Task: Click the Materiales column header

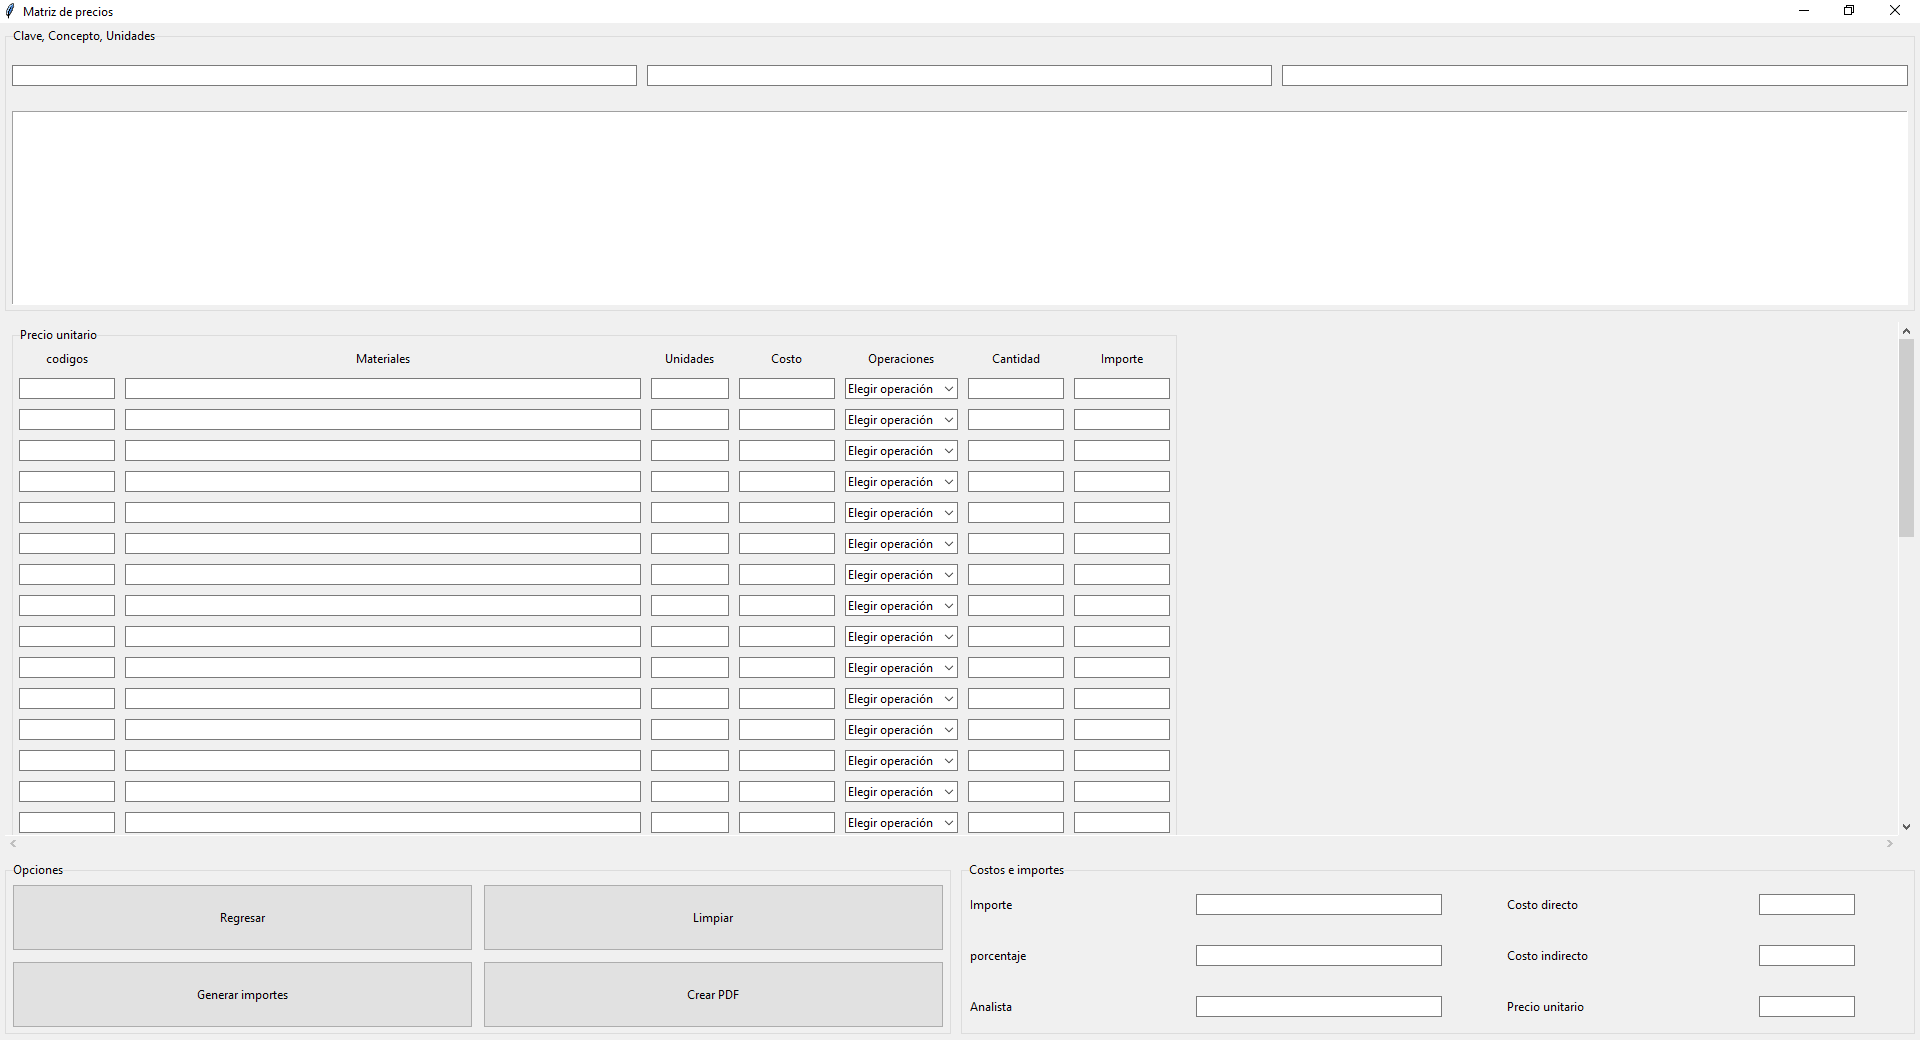Action: 383,359
